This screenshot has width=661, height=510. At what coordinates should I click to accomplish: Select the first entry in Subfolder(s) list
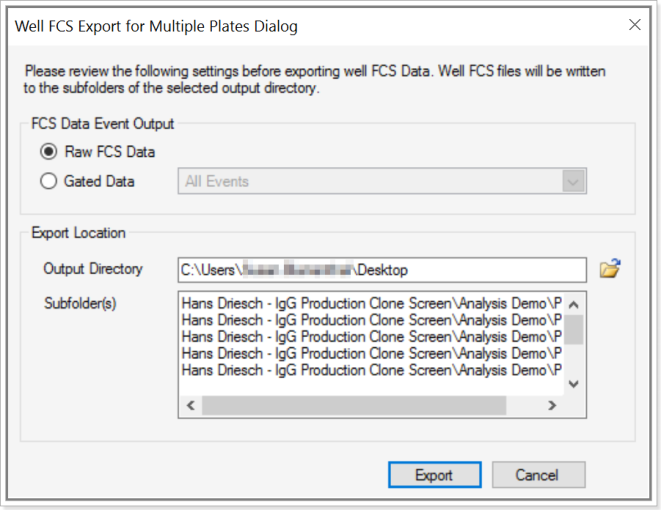370,301
